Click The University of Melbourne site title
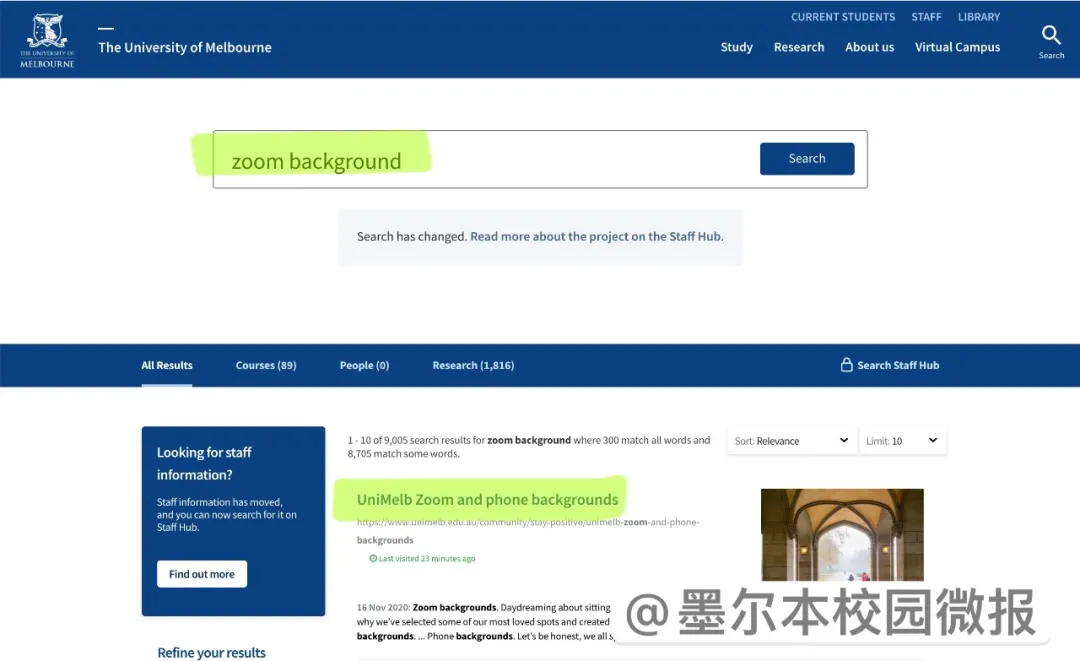1080x661 pixels. 185,47
